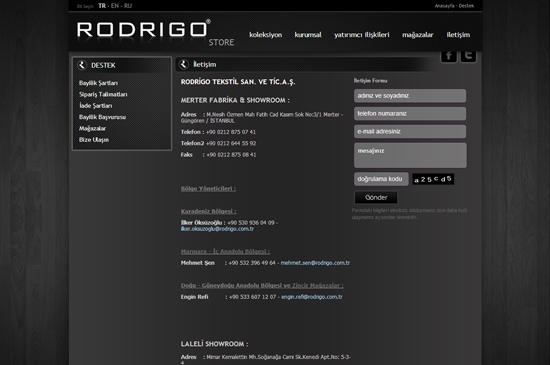This screenshot has height=365, width=550.
Task: Click the round arrow icon beside İletişim
Action: (183, 65)
